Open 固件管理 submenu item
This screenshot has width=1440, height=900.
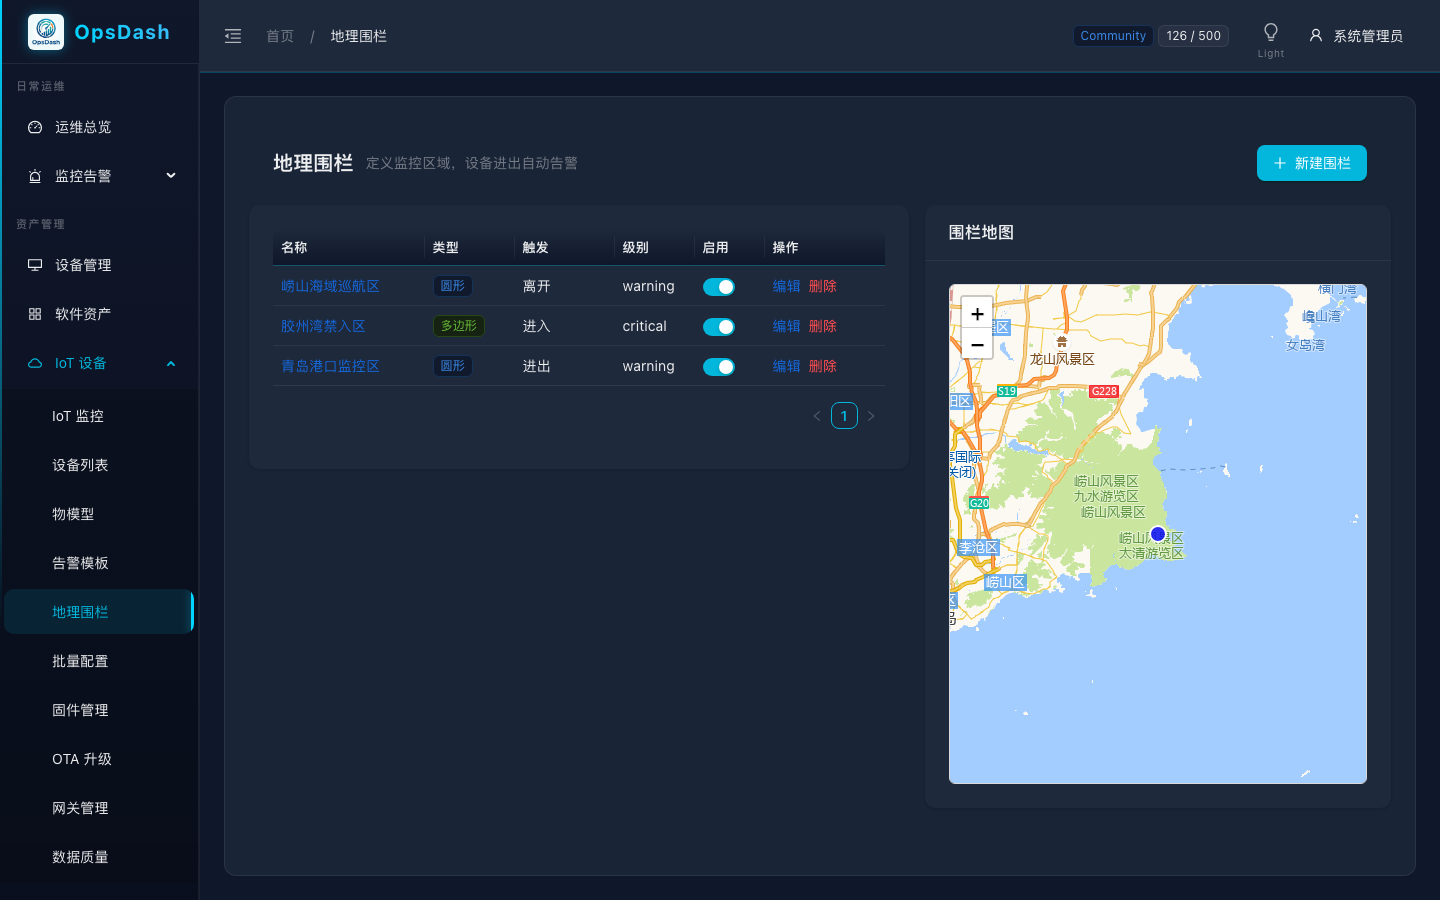[x=99, y=710]
